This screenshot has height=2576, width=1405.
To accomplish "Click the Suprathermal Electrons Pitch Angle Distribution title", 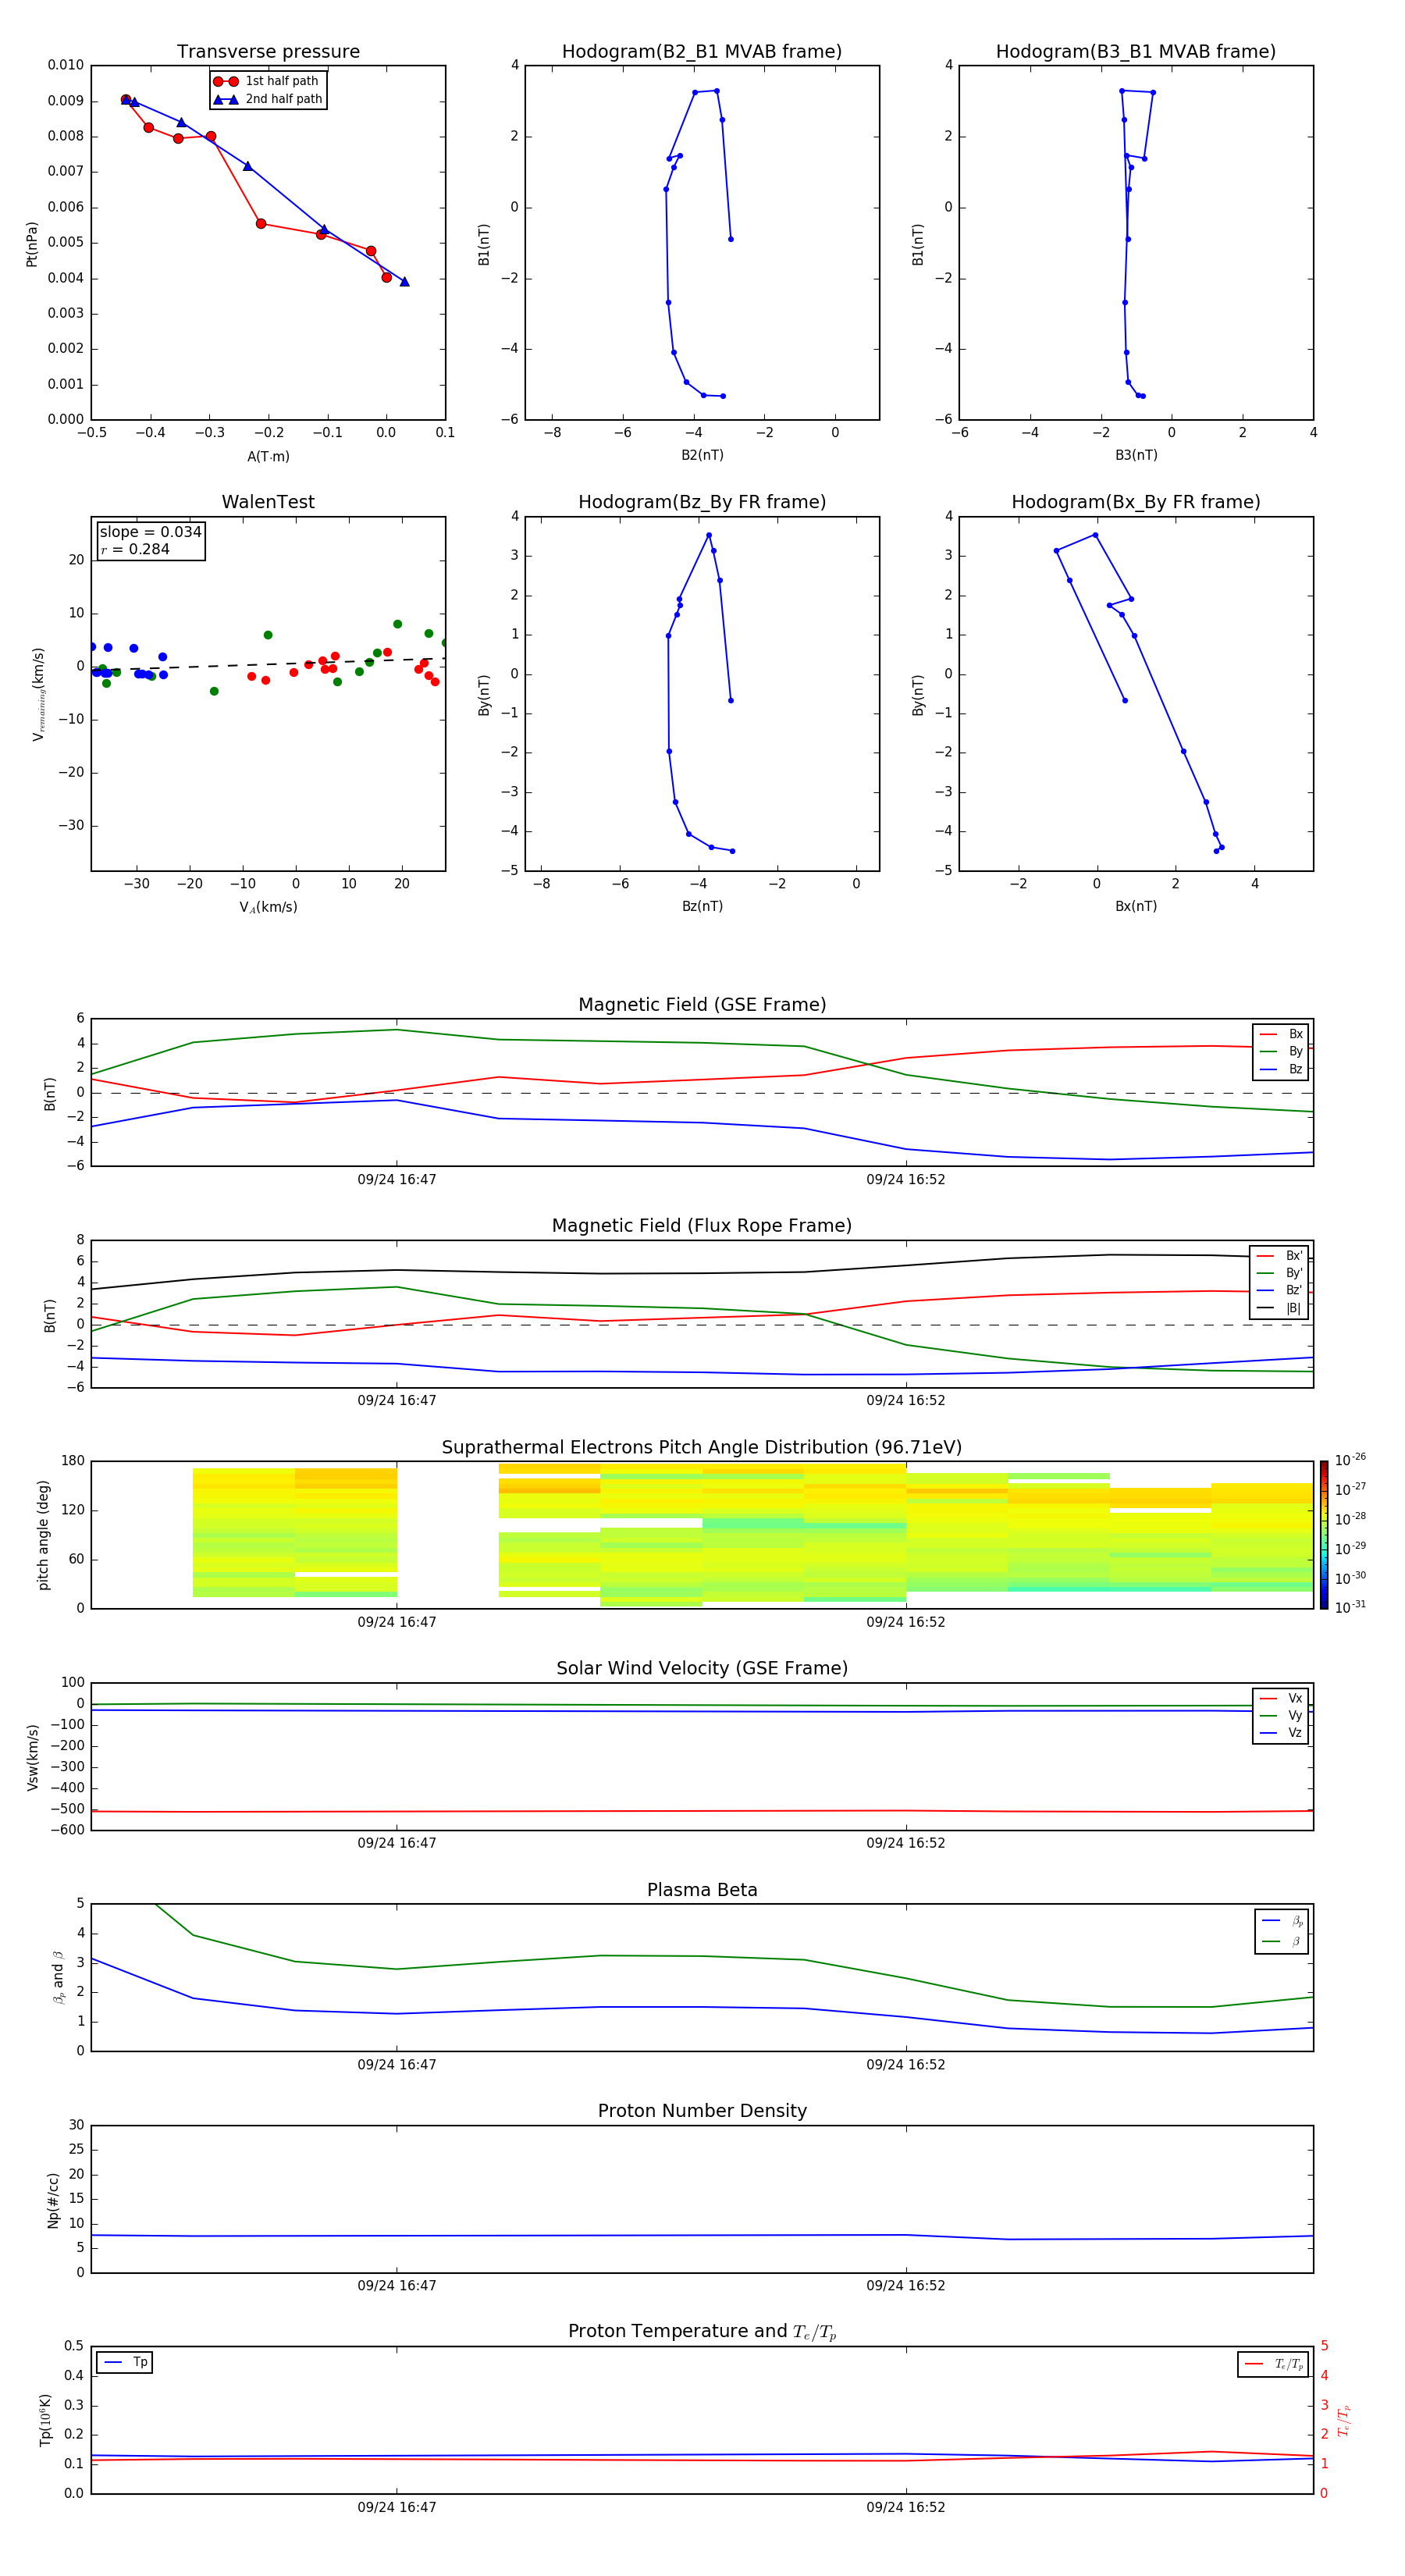I will (702, 1447).
